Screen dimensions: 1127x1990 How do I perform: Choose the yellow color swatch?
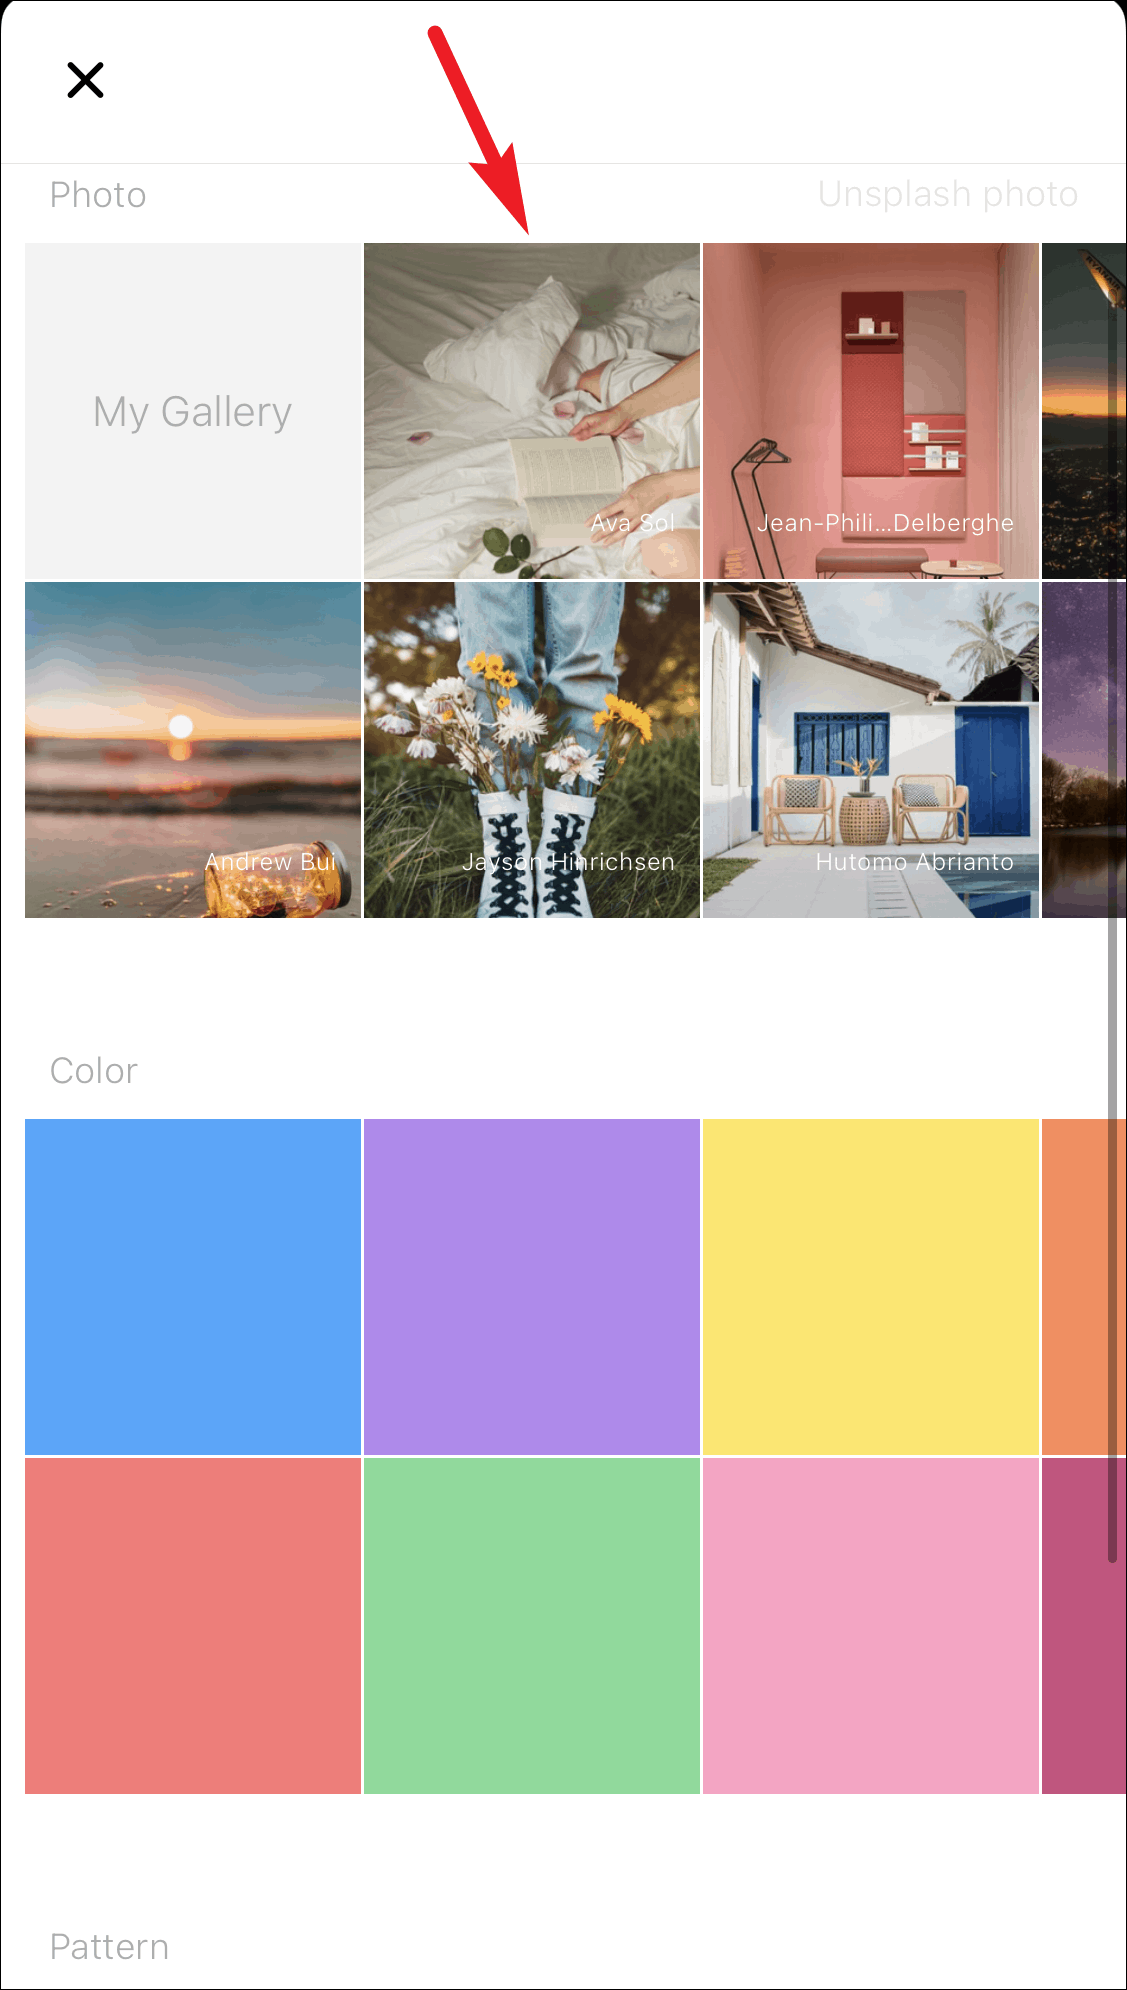tap(871, 1287)
